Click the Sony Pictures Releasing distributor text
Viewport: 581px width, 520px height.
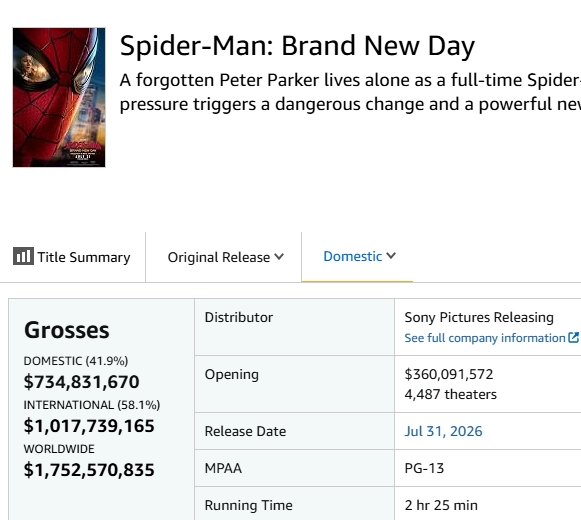click(x=479, y=317)
